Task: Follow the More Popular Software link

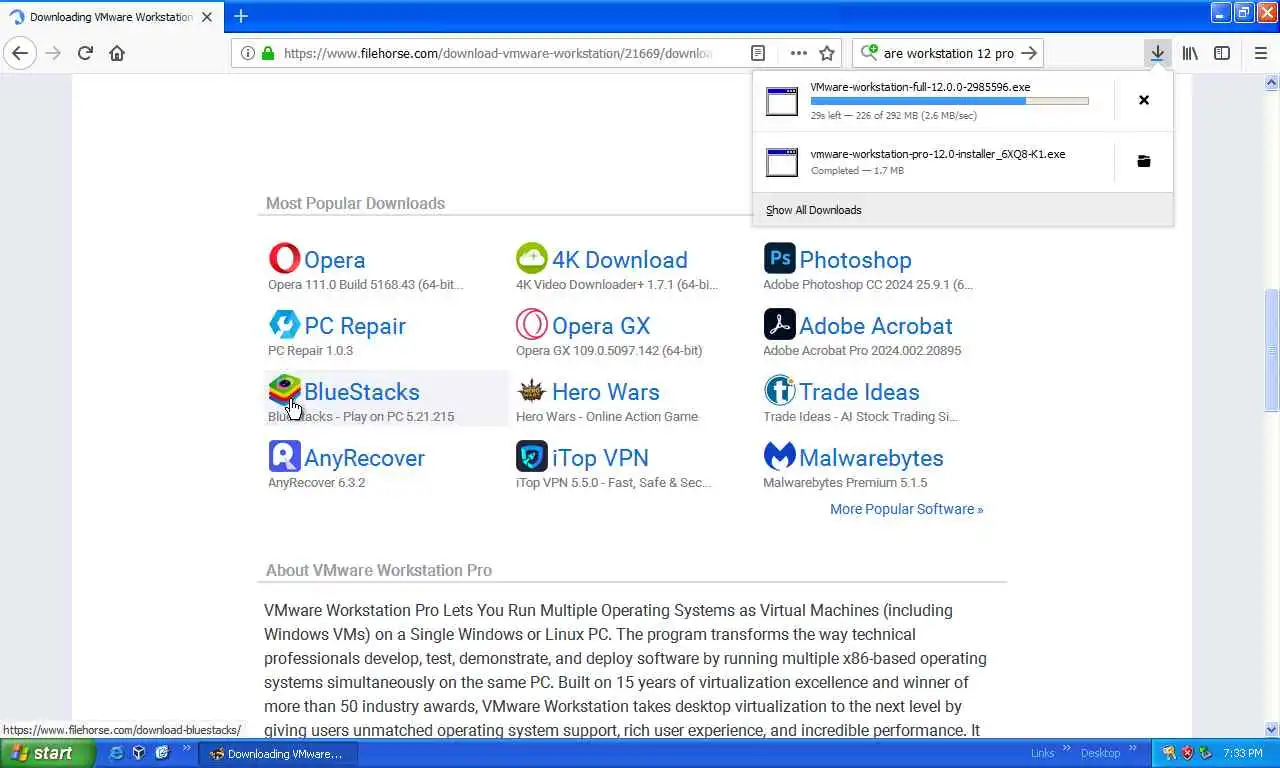Action: point(907,509)
